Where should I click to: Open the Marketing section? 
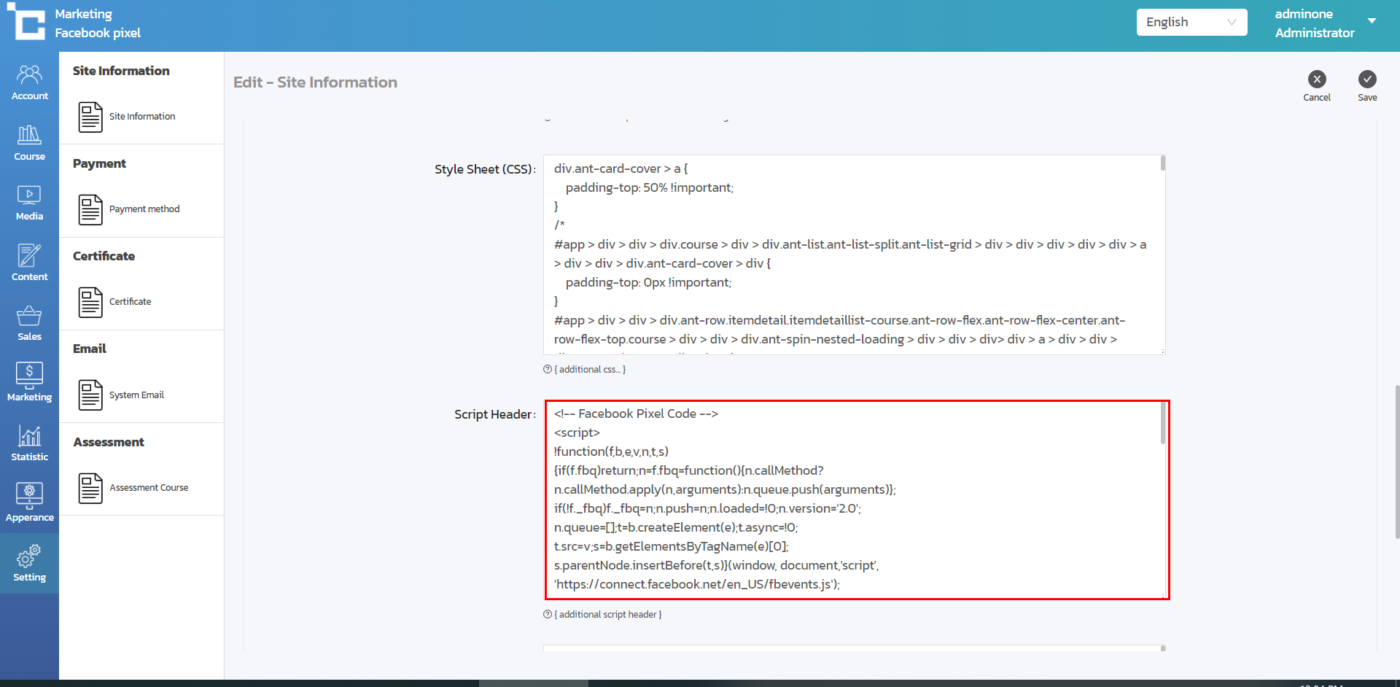point(29,383)
